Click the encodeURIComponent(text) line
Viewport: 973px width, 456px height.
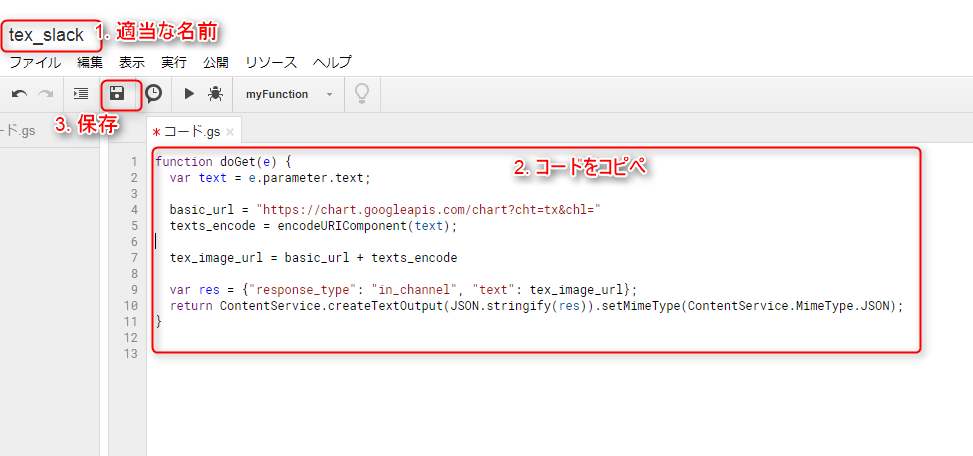point(313,226)
